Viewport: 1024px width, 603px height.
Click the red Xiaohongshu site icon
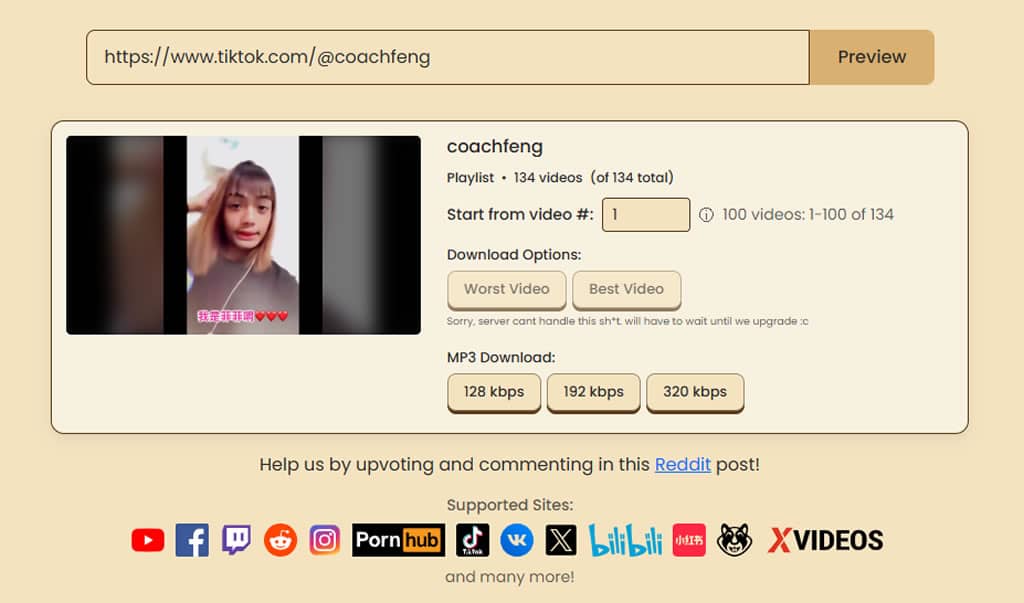tap(689, 540)
